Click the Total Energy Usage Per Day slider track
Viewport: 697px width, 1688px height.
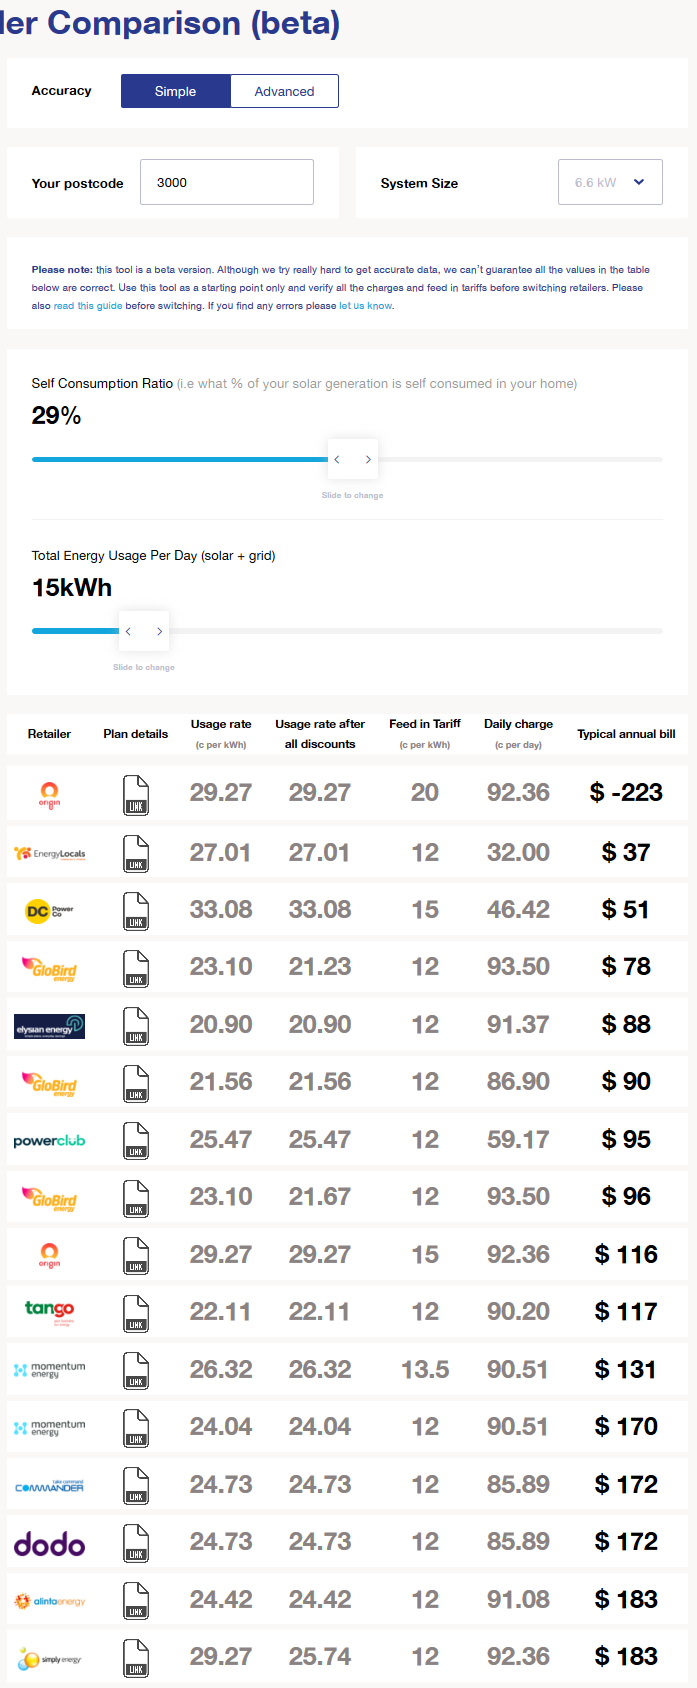point(347,631)
